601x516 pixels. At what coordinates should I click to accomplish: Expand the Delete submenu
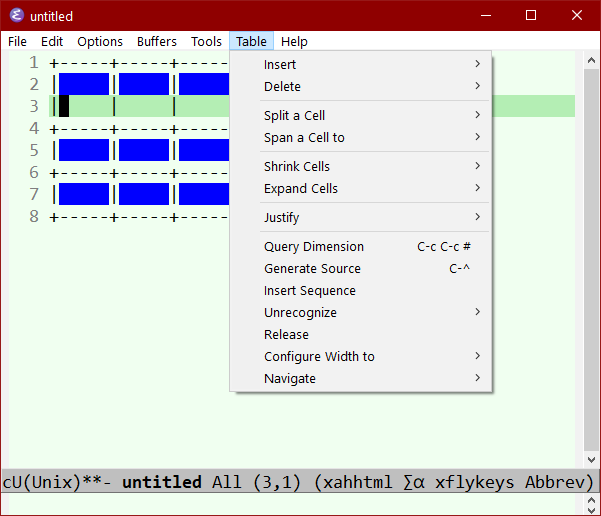click(360, 86)
